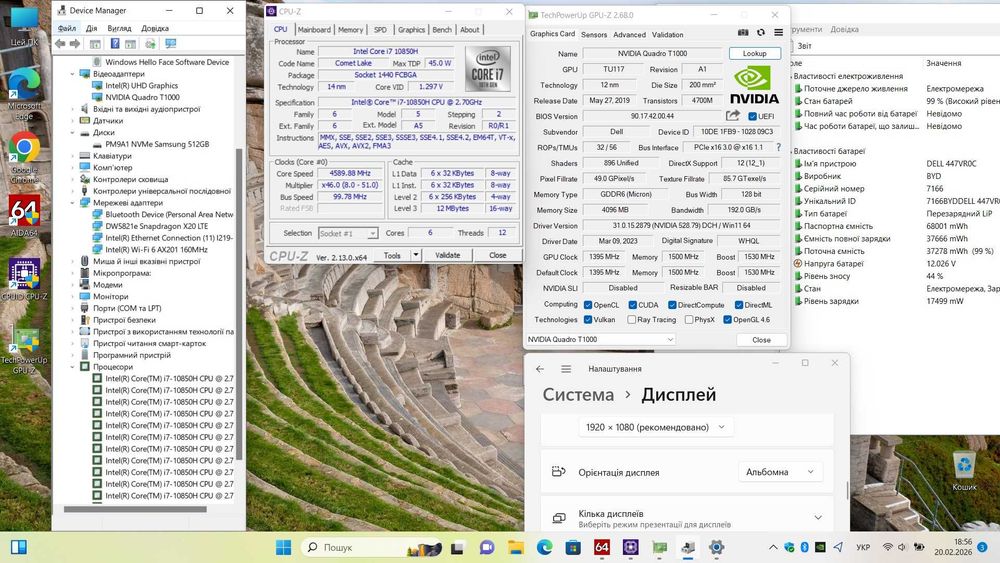Screen dimensions: 1000x563
Task: Take a GPU-Z screenshot with camera icon
Action: coord(743,33)
